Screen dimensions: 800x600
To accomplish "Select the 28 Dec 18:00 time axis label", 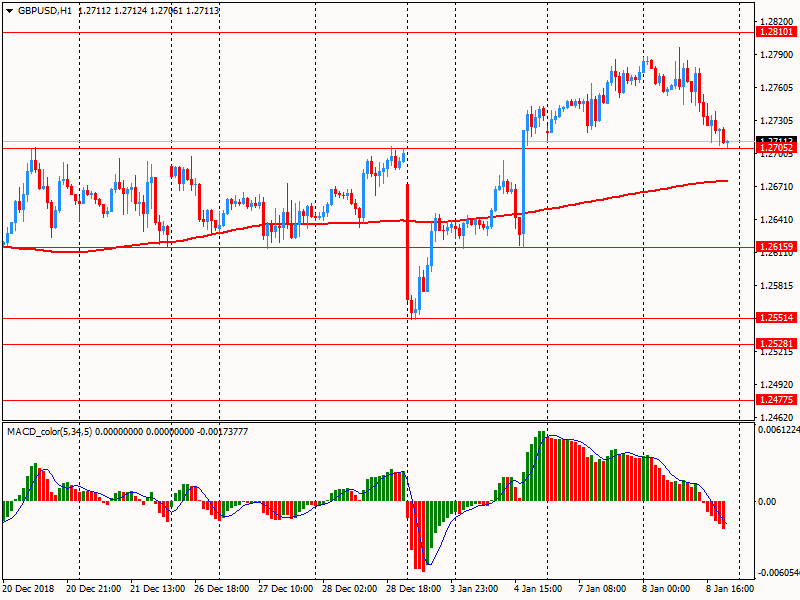I will pos(413,589).
